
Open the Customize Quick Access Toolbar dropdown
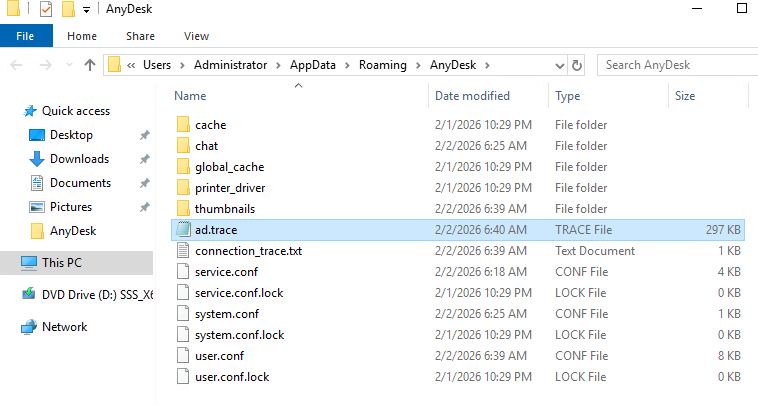pyautogui.click(x=87, y=10)
